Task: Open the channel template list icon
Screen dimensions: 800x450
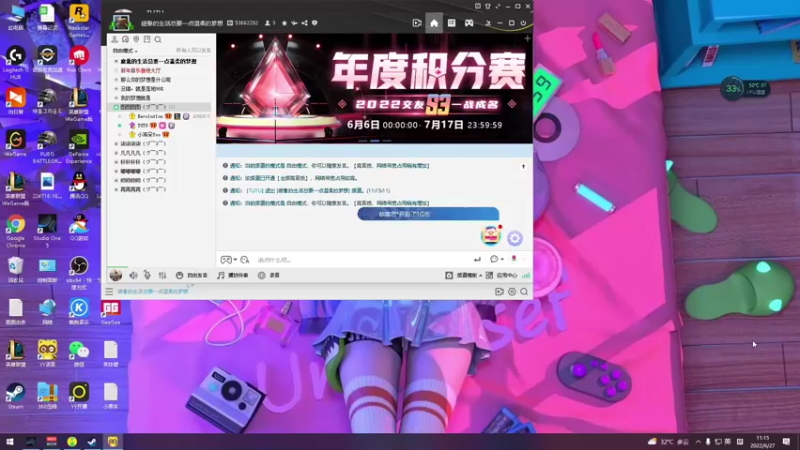Action: click(x=452, y=23)
